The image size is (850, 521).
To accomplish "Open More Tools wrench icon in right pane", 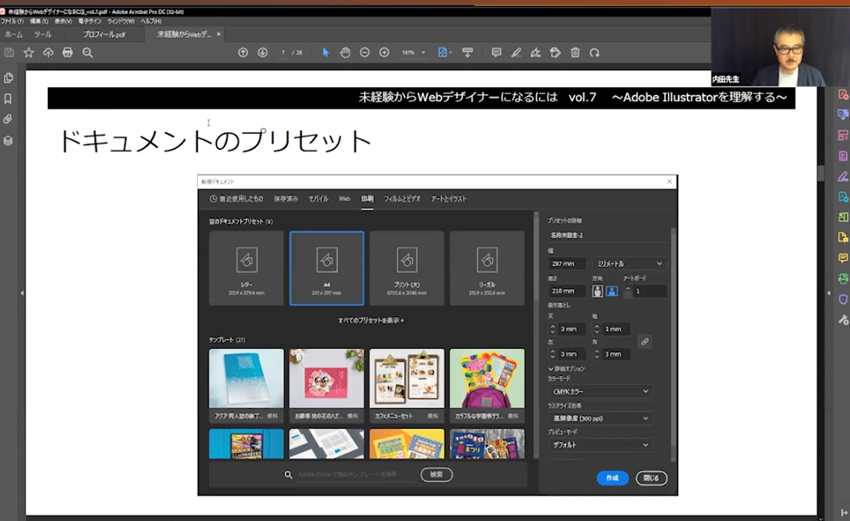I will coord(843,320).
